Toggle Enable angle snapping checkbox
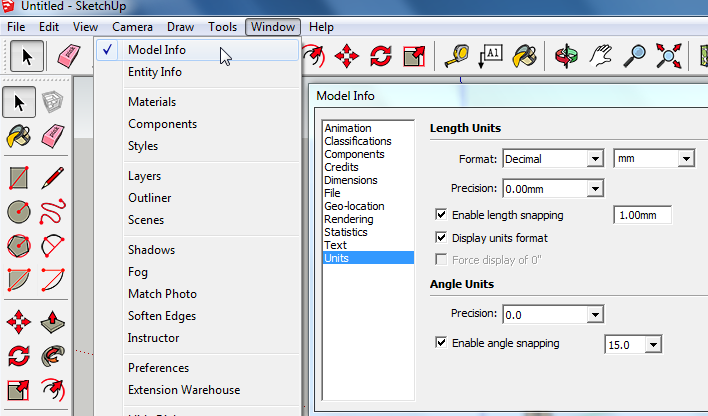Viewport: 708px width, 416px height. (x=441, y=343)
